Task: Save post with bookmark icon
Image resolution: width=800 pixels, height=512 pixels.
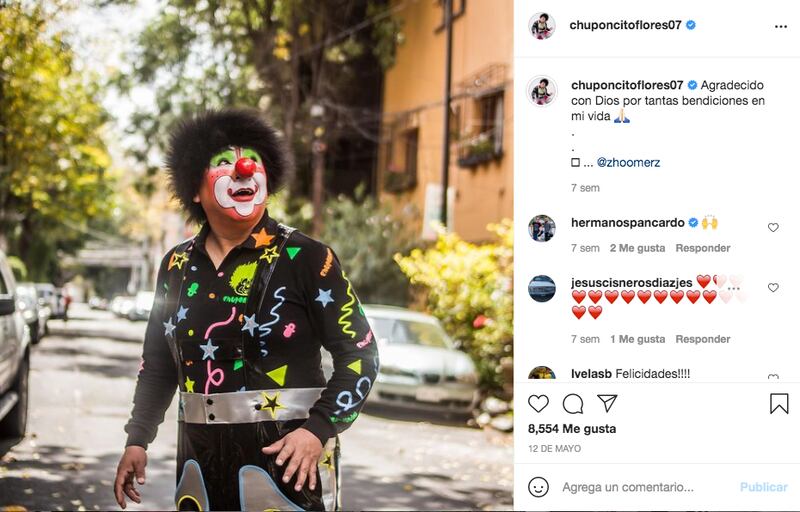Action: pos(779,403)
